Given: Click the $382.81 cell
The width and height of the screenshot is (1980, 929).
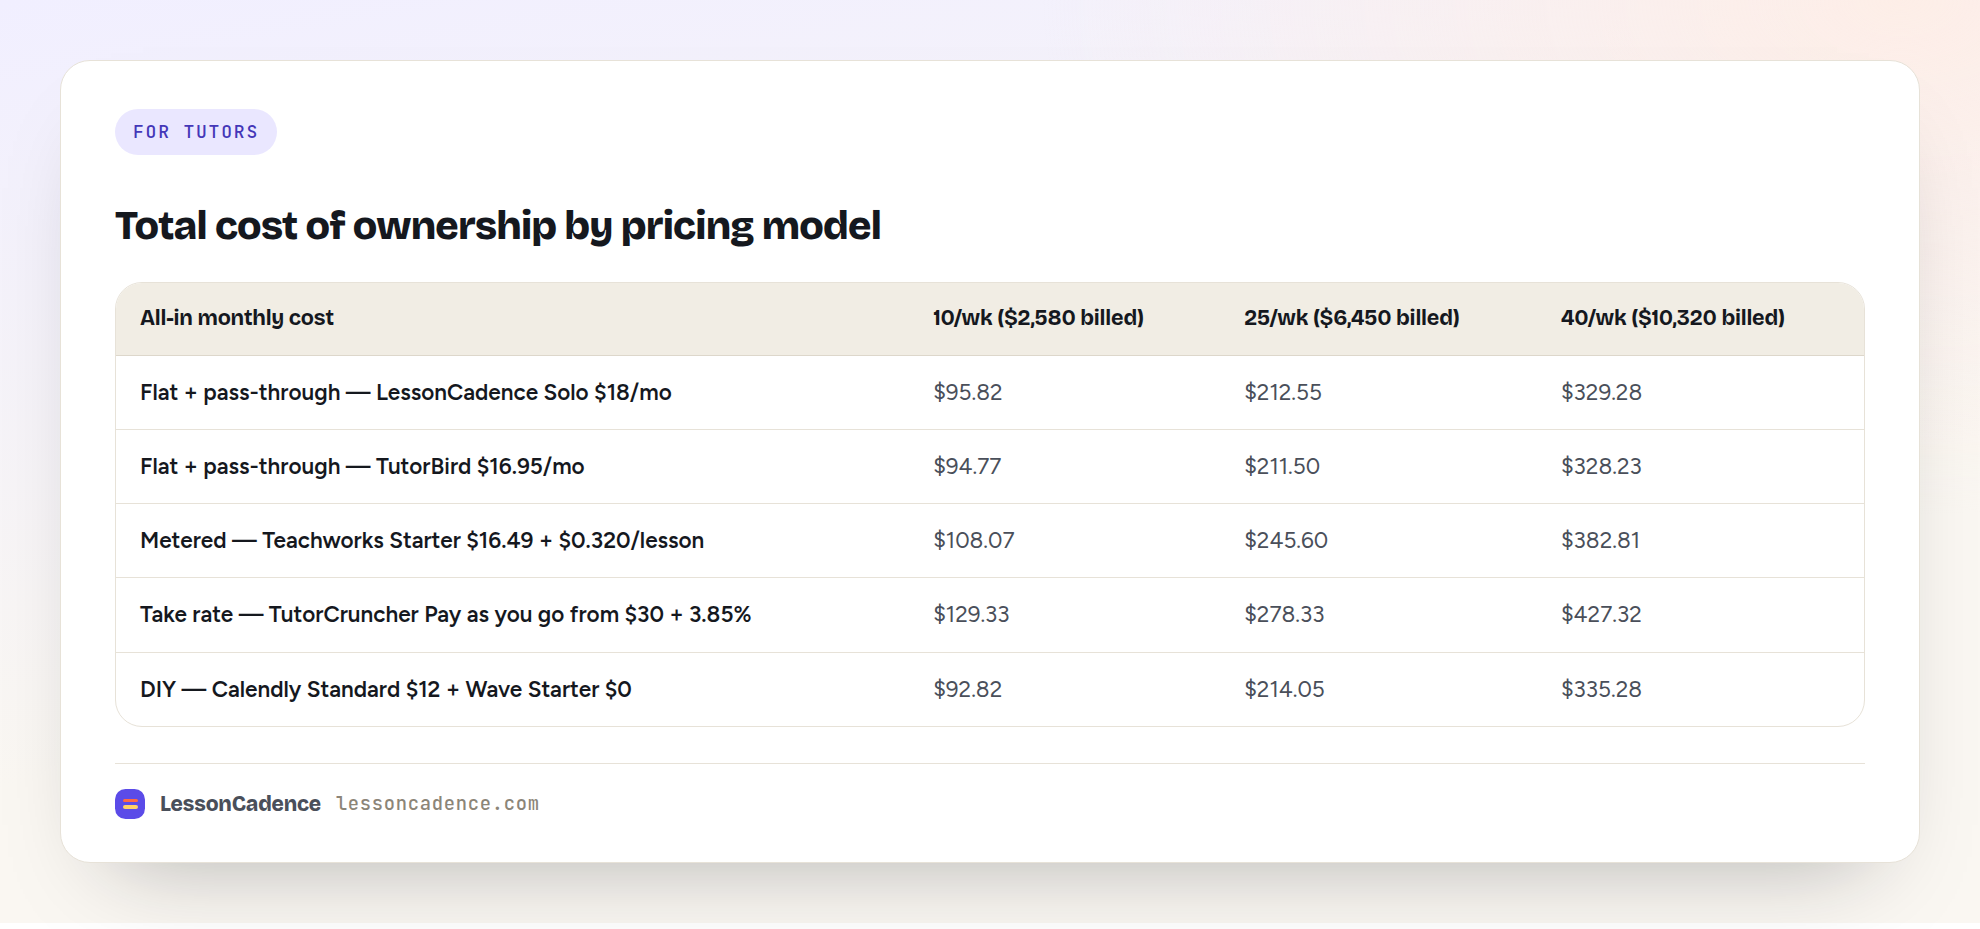Looking at the screenshot, I should pyautogui.click(x=1600, y=541).
